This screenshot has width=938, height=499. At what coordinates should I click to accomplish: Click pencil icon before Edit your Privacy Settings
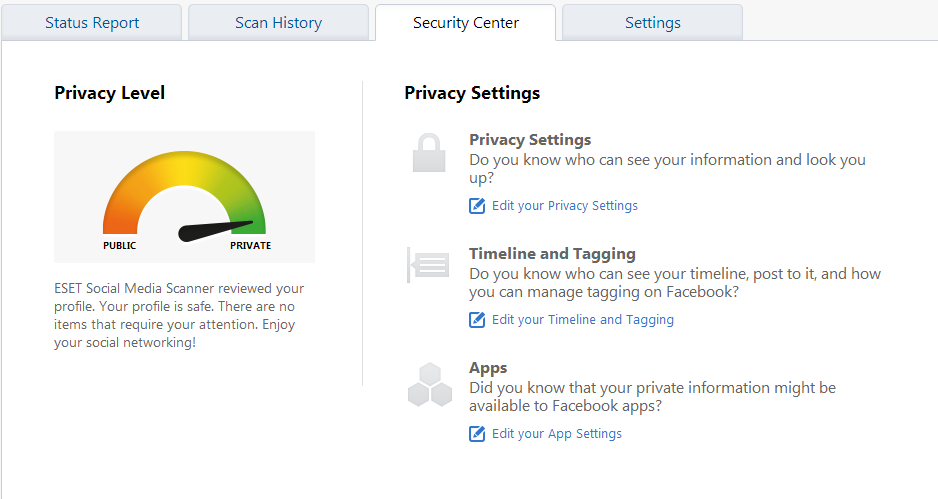[x=477, y=206]
